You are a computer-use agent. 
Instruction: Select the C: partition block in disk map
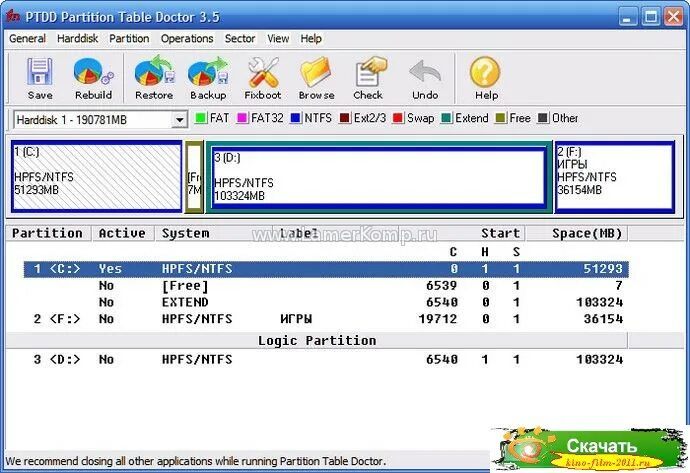tap(96, 176)
